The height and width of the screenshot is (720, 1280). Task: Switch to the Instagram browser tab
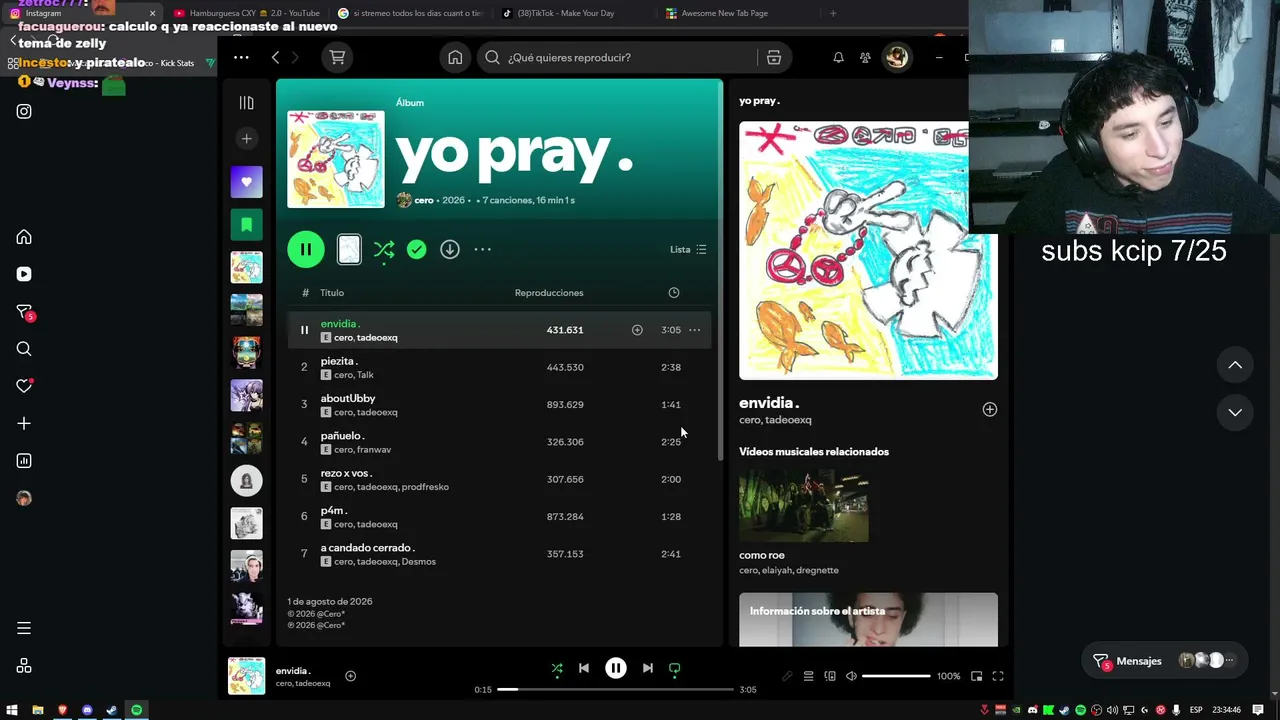coord(80,13)
